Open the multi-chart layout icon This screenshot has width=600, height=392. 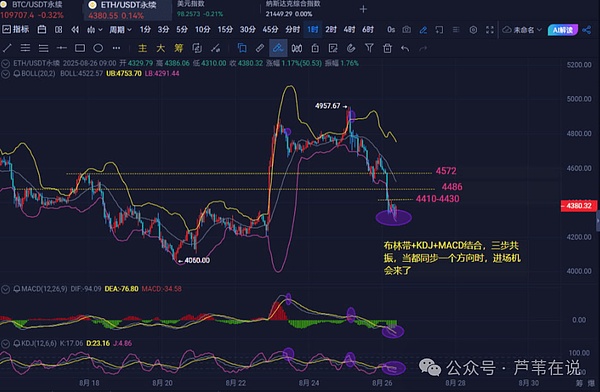coord(59,29)
